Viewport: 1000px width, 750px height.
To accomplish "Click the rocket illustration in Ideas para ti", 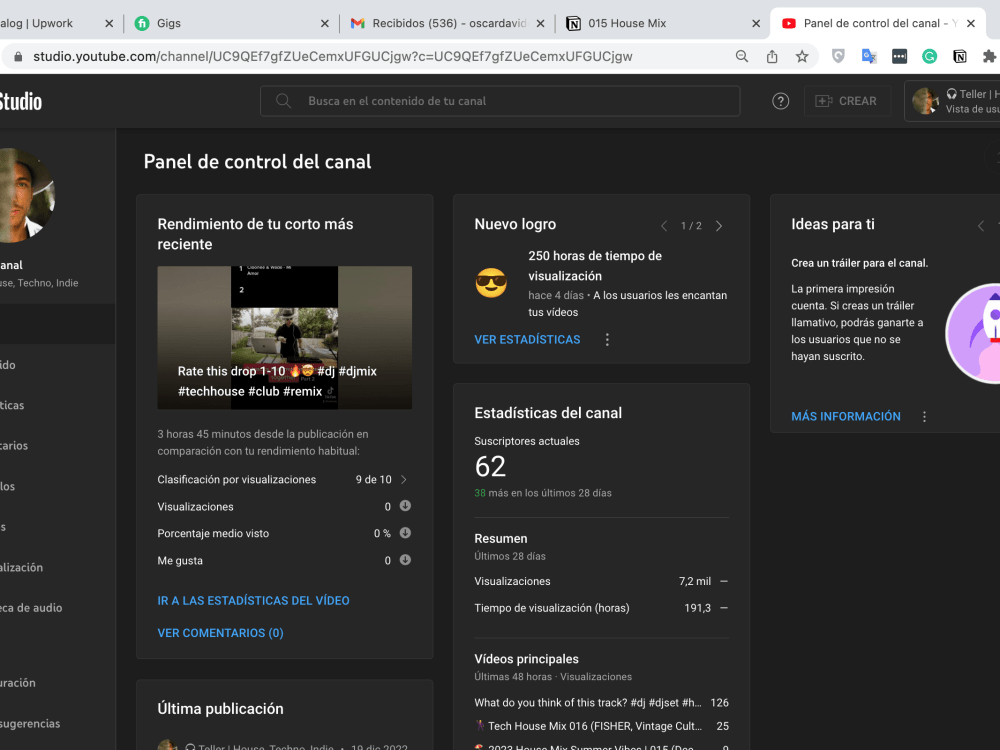I will pos(973,334).
